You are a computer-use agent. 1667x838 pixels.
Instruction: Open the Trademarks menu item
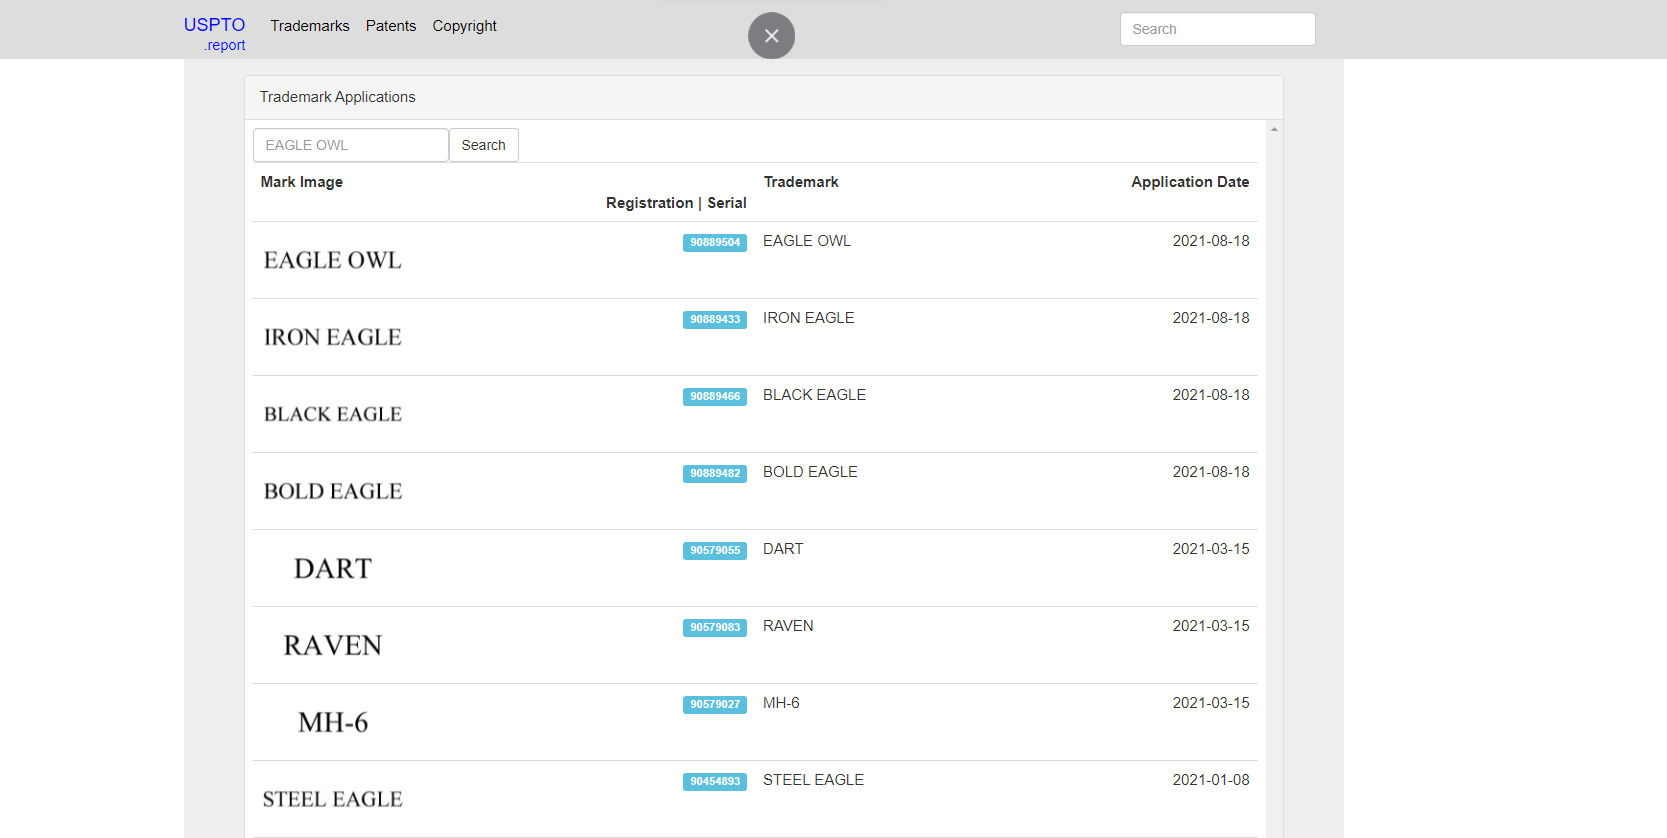coord(310,26)
